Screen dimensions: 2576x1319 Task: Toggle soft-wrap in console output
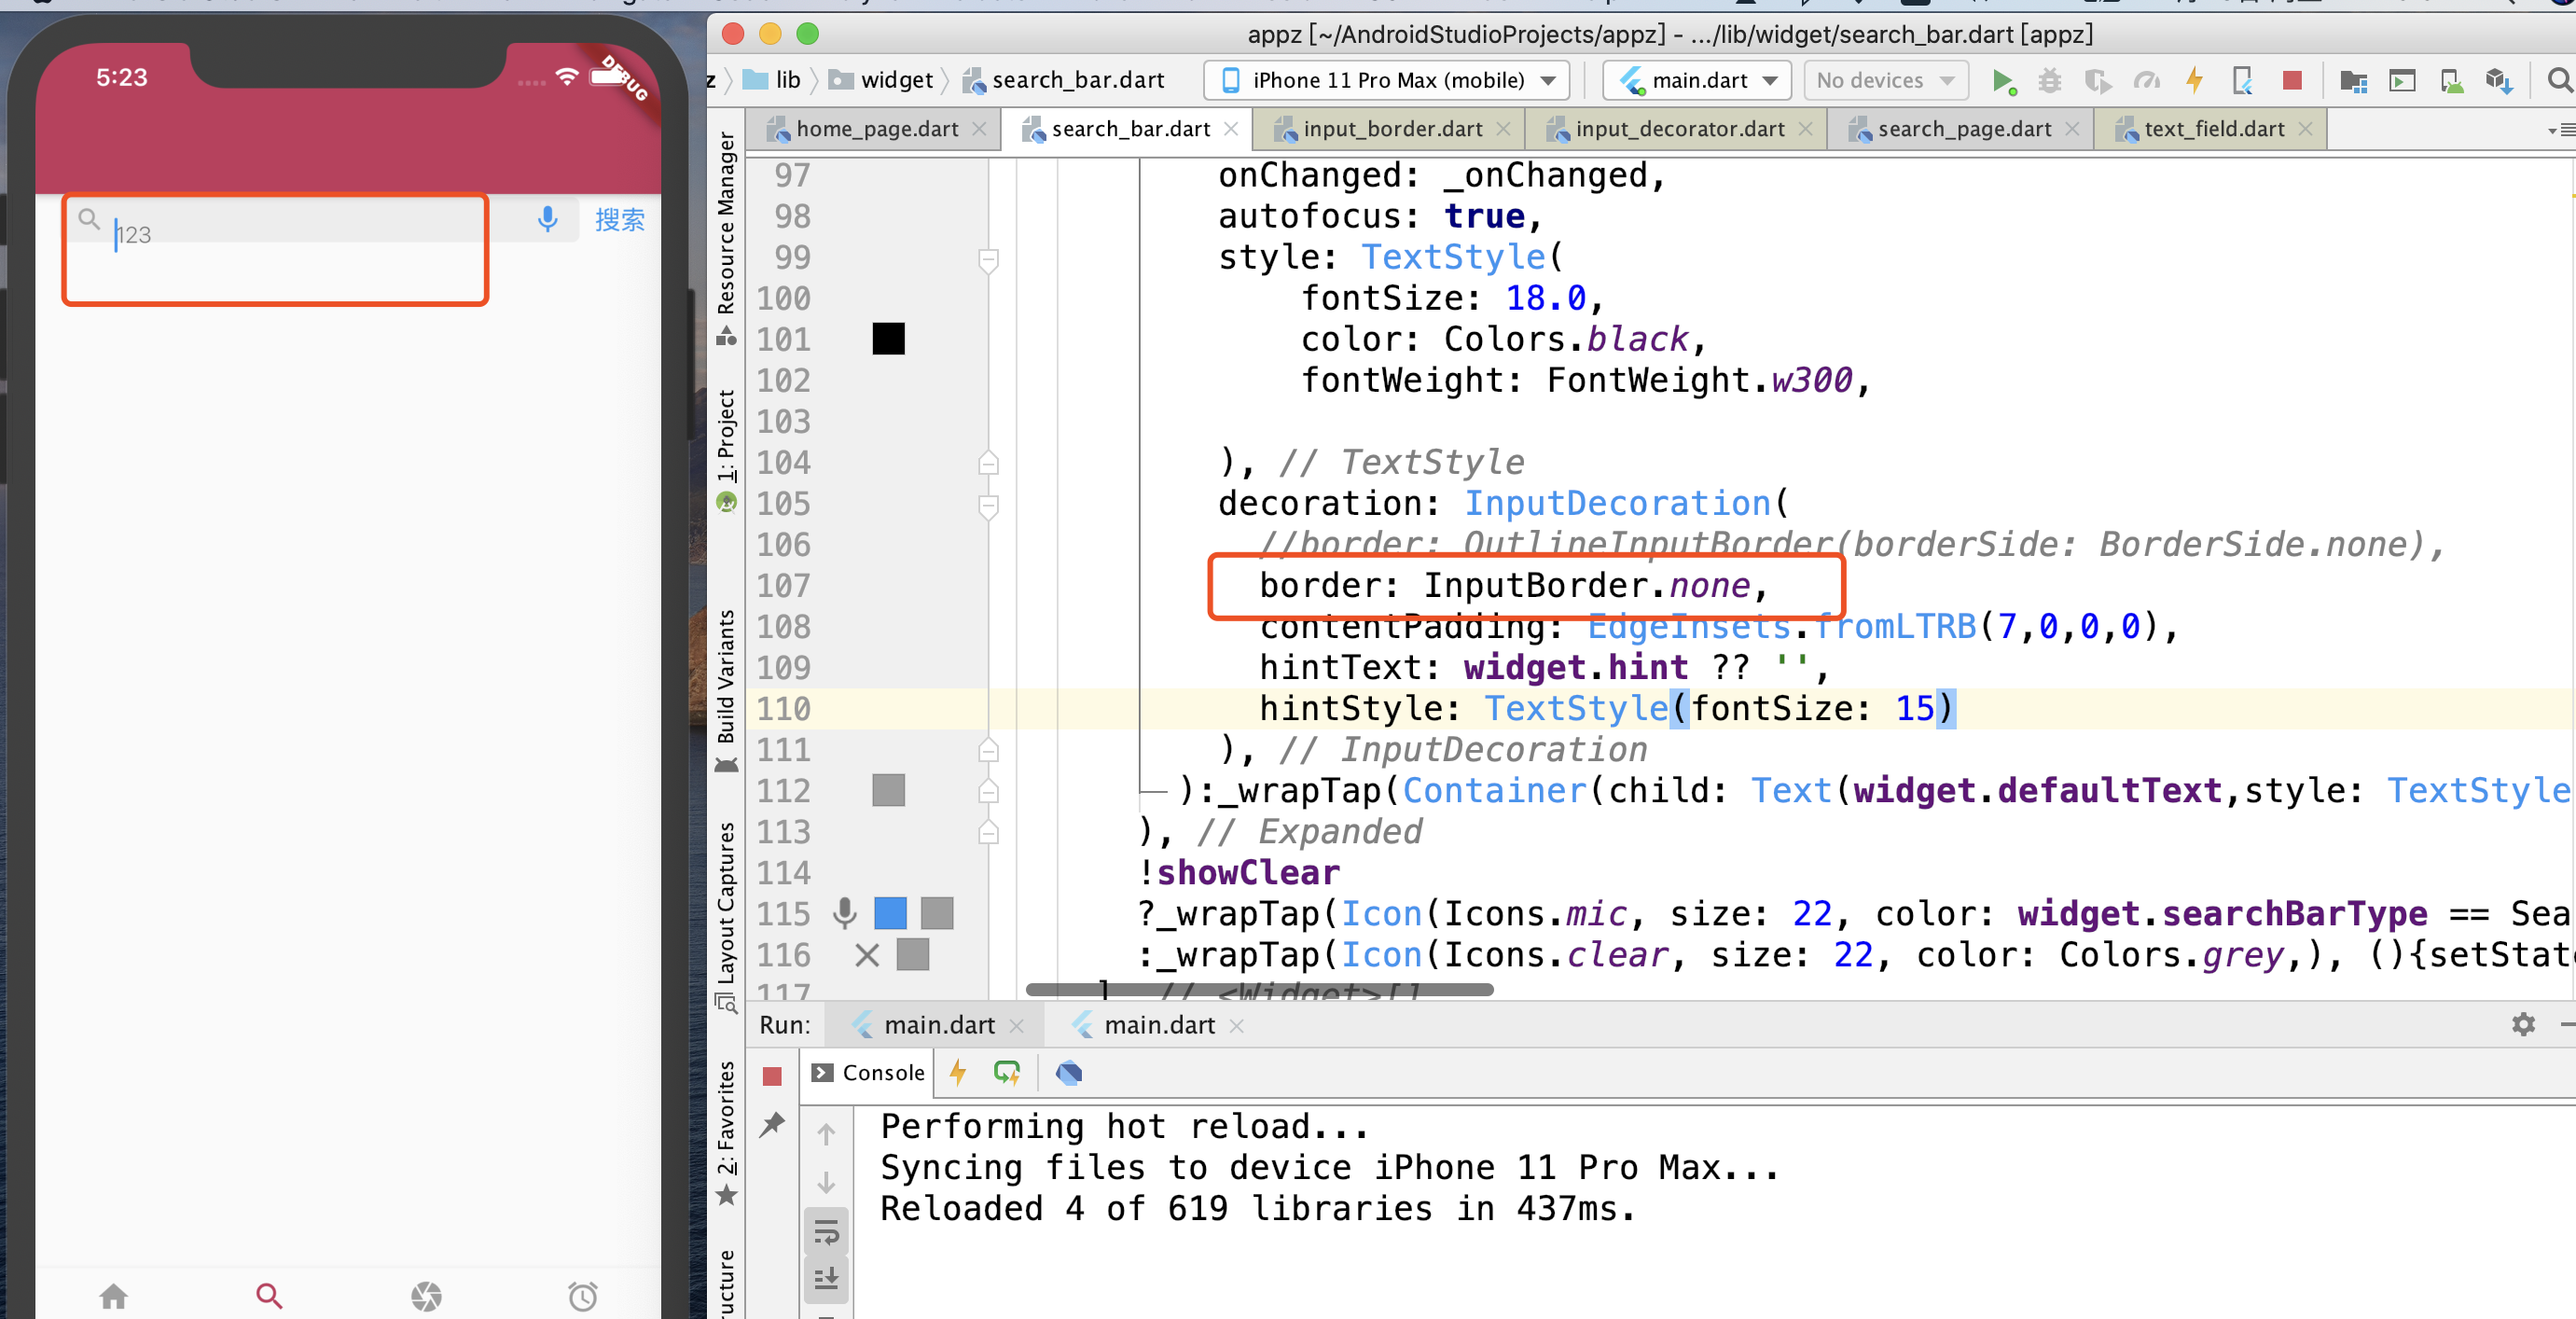826,1233
